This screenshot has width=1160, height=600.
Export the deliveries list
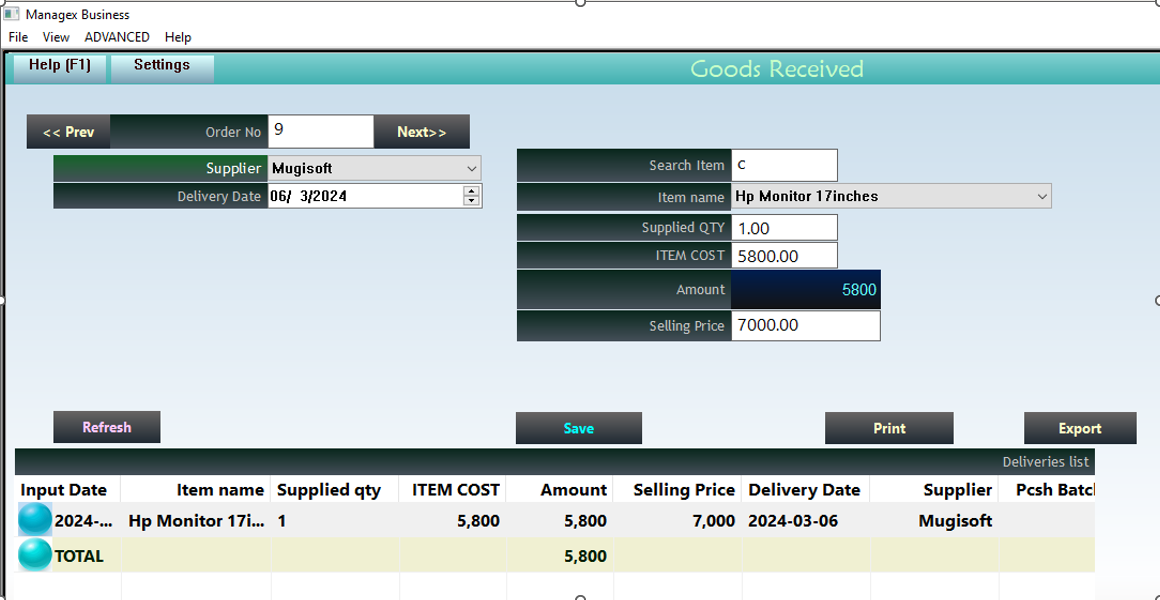point(1079,428)
